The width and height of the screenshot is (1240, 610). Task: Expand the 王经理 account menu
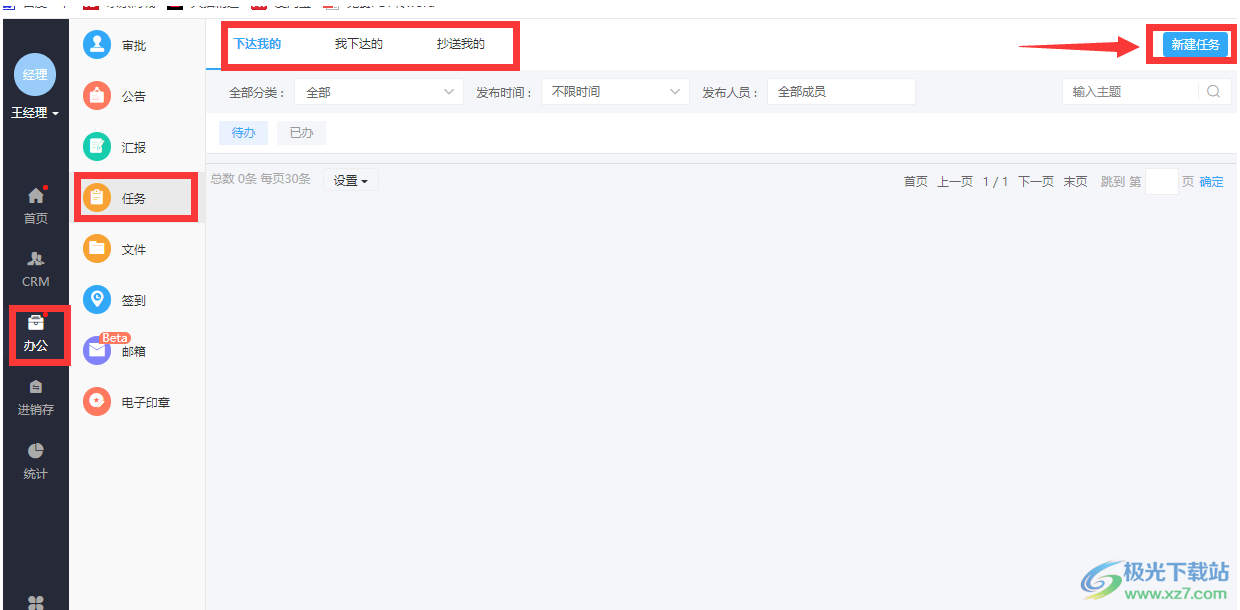(x=35, y=113)
